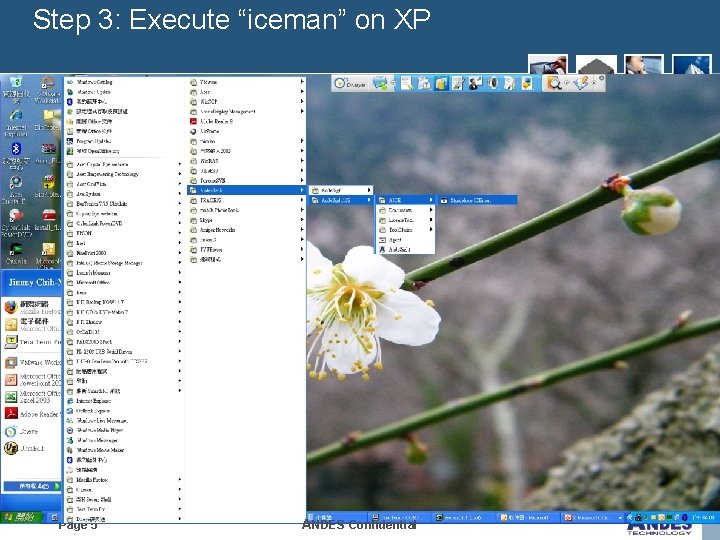720x540 pixels.
Task: Click clock in system tray
Action: [x=703, y=518]
